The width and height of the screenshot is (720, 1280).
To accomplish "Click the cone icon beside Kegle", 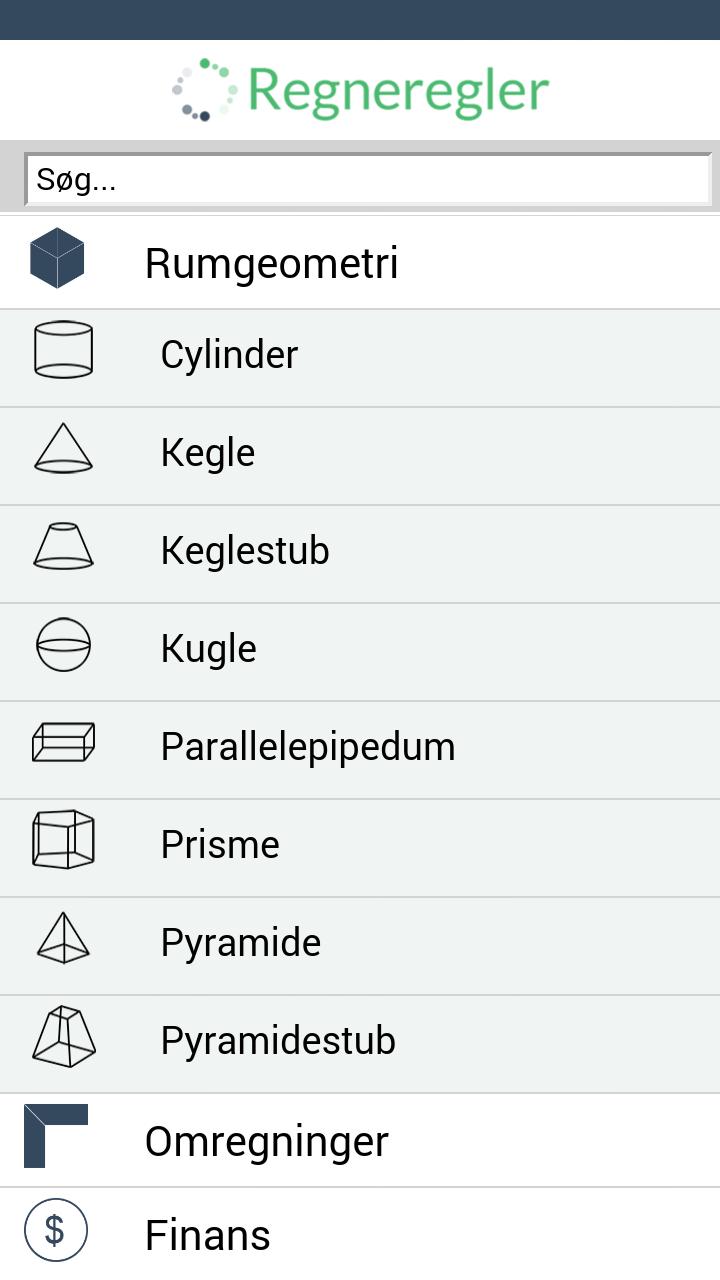I will [x=64, y=448].
